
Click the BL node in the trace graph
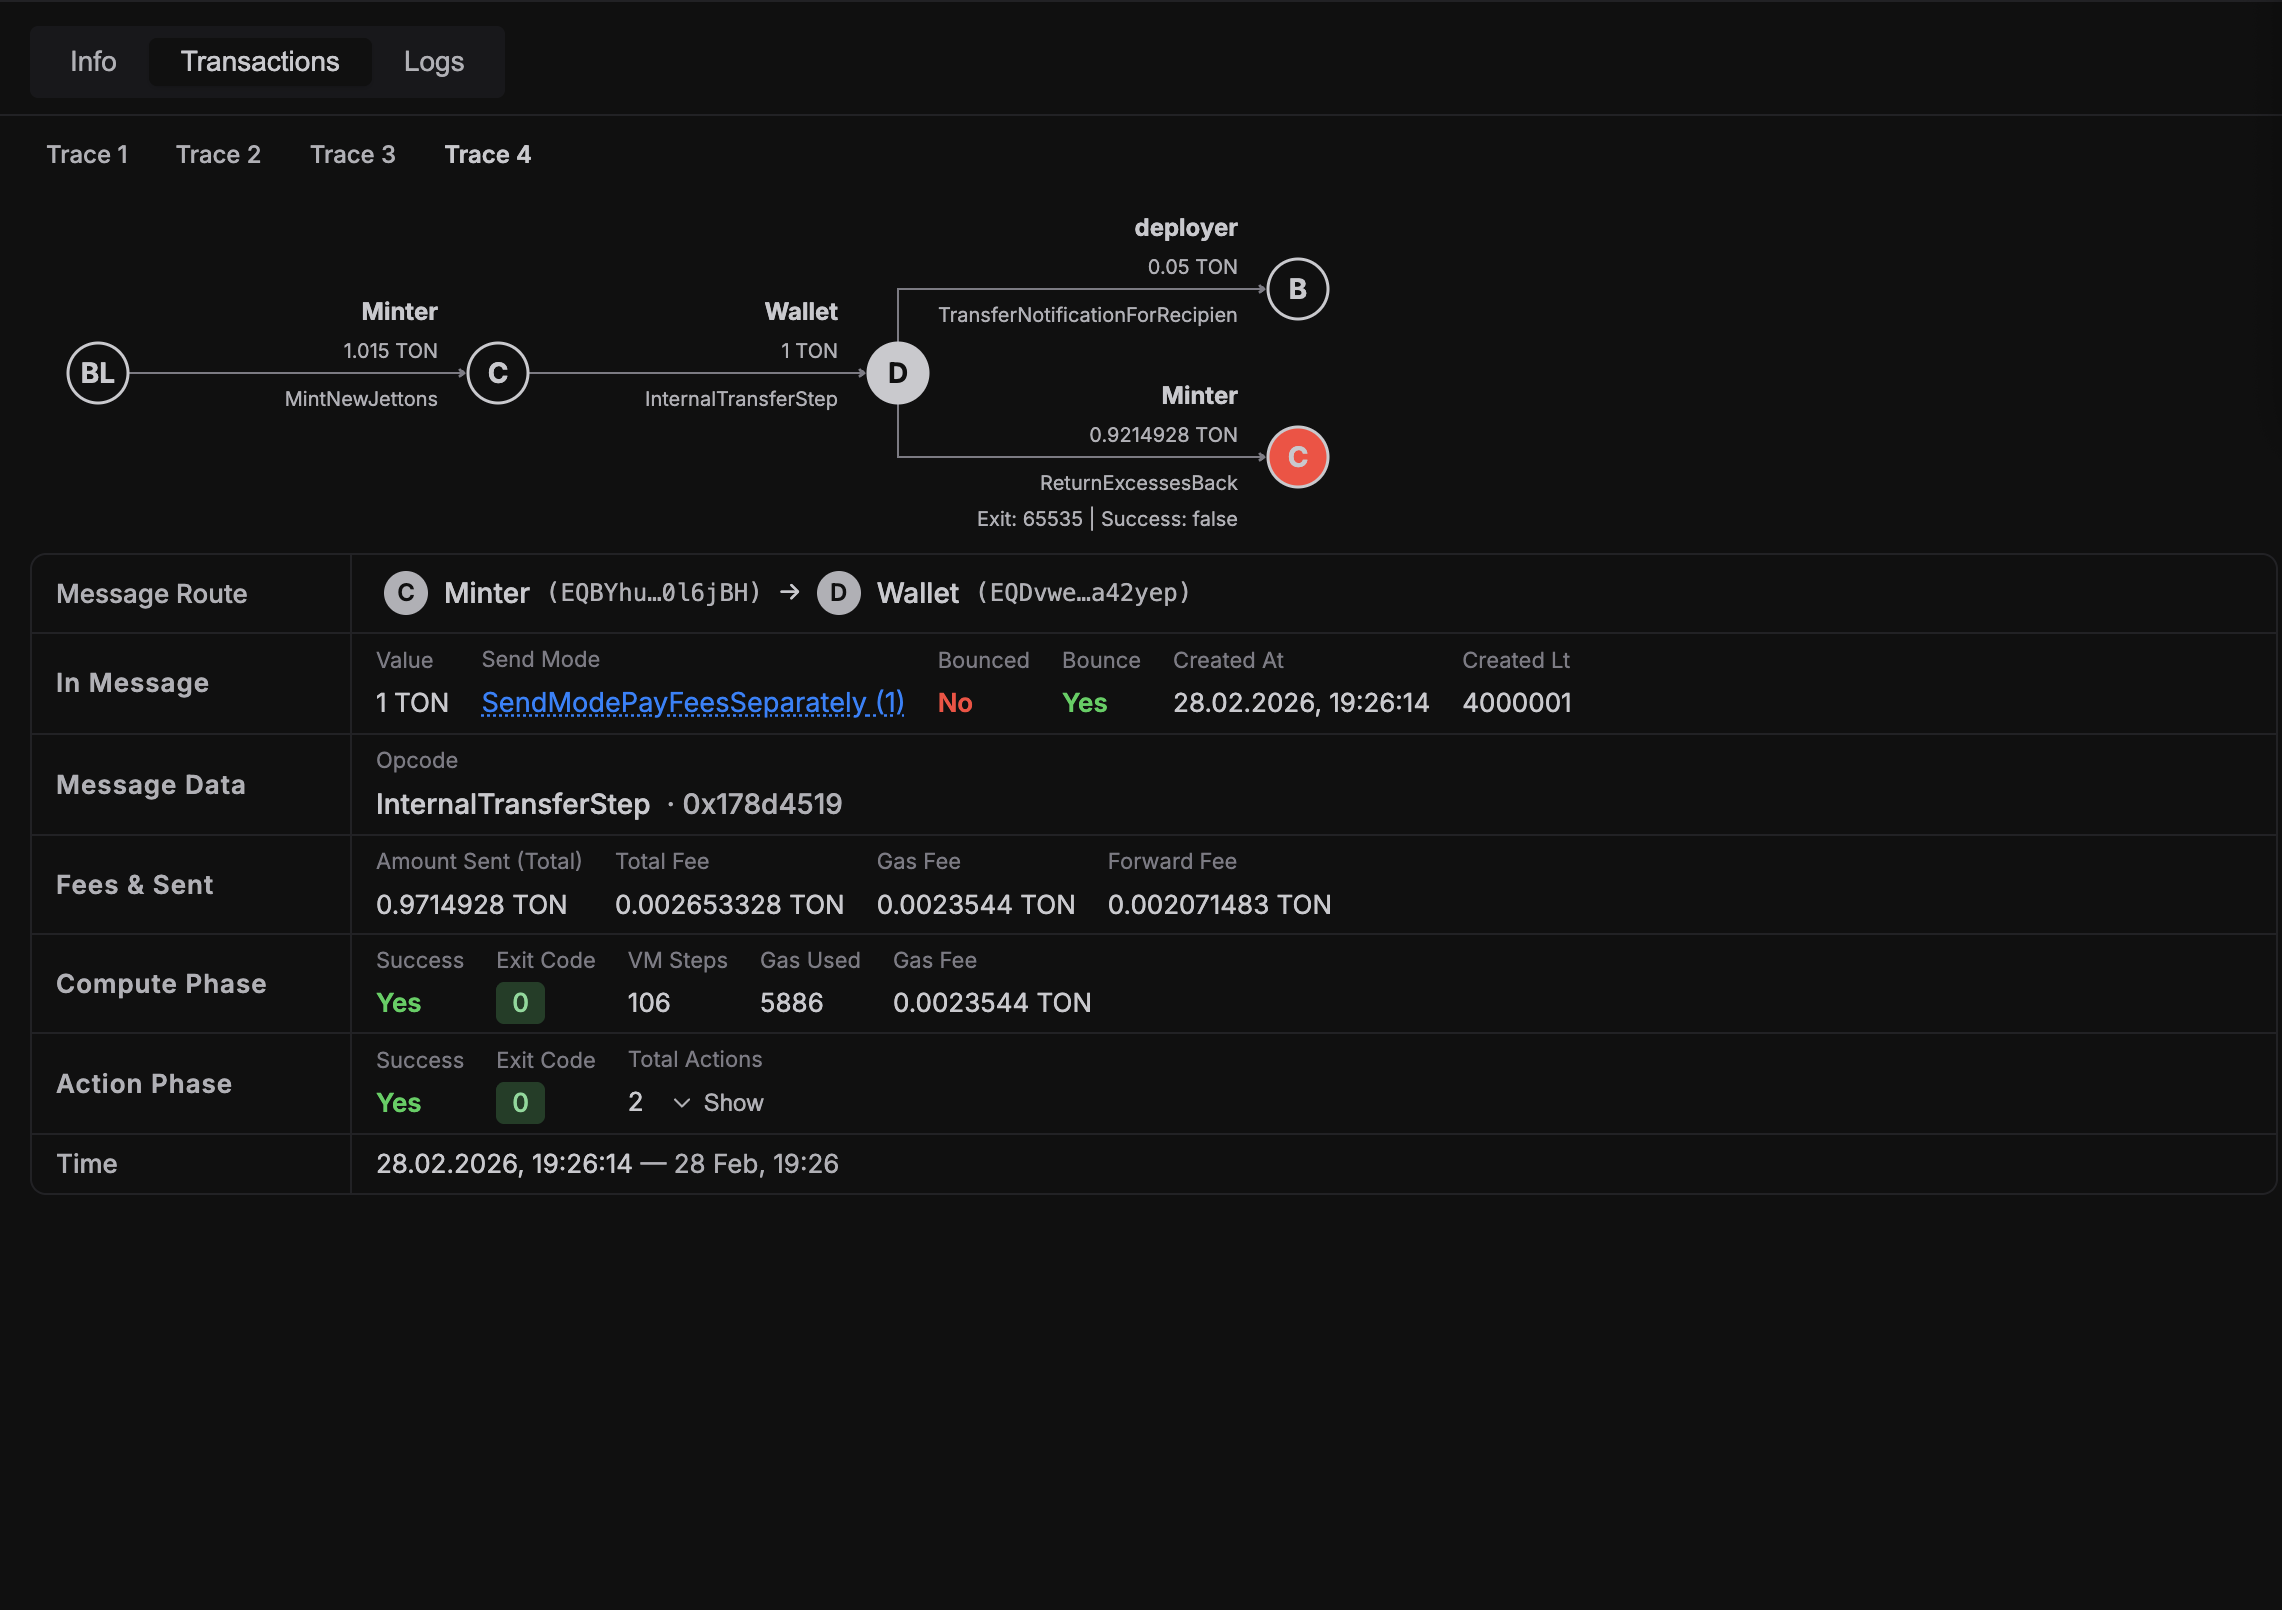[x=97, y=373]
